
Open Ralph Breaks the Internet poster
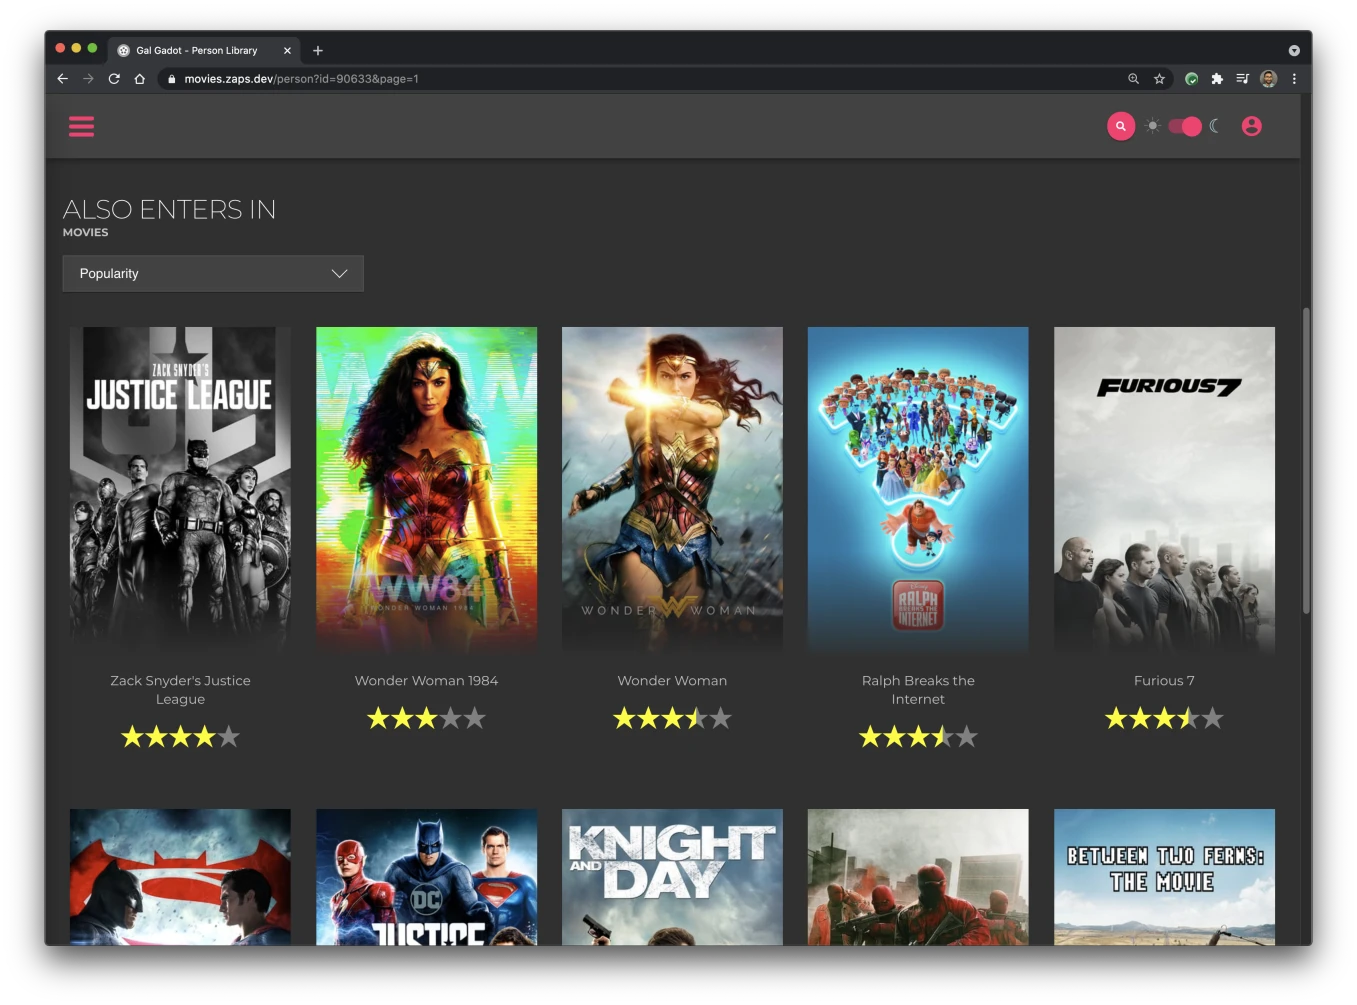click(x=918, y=490)
